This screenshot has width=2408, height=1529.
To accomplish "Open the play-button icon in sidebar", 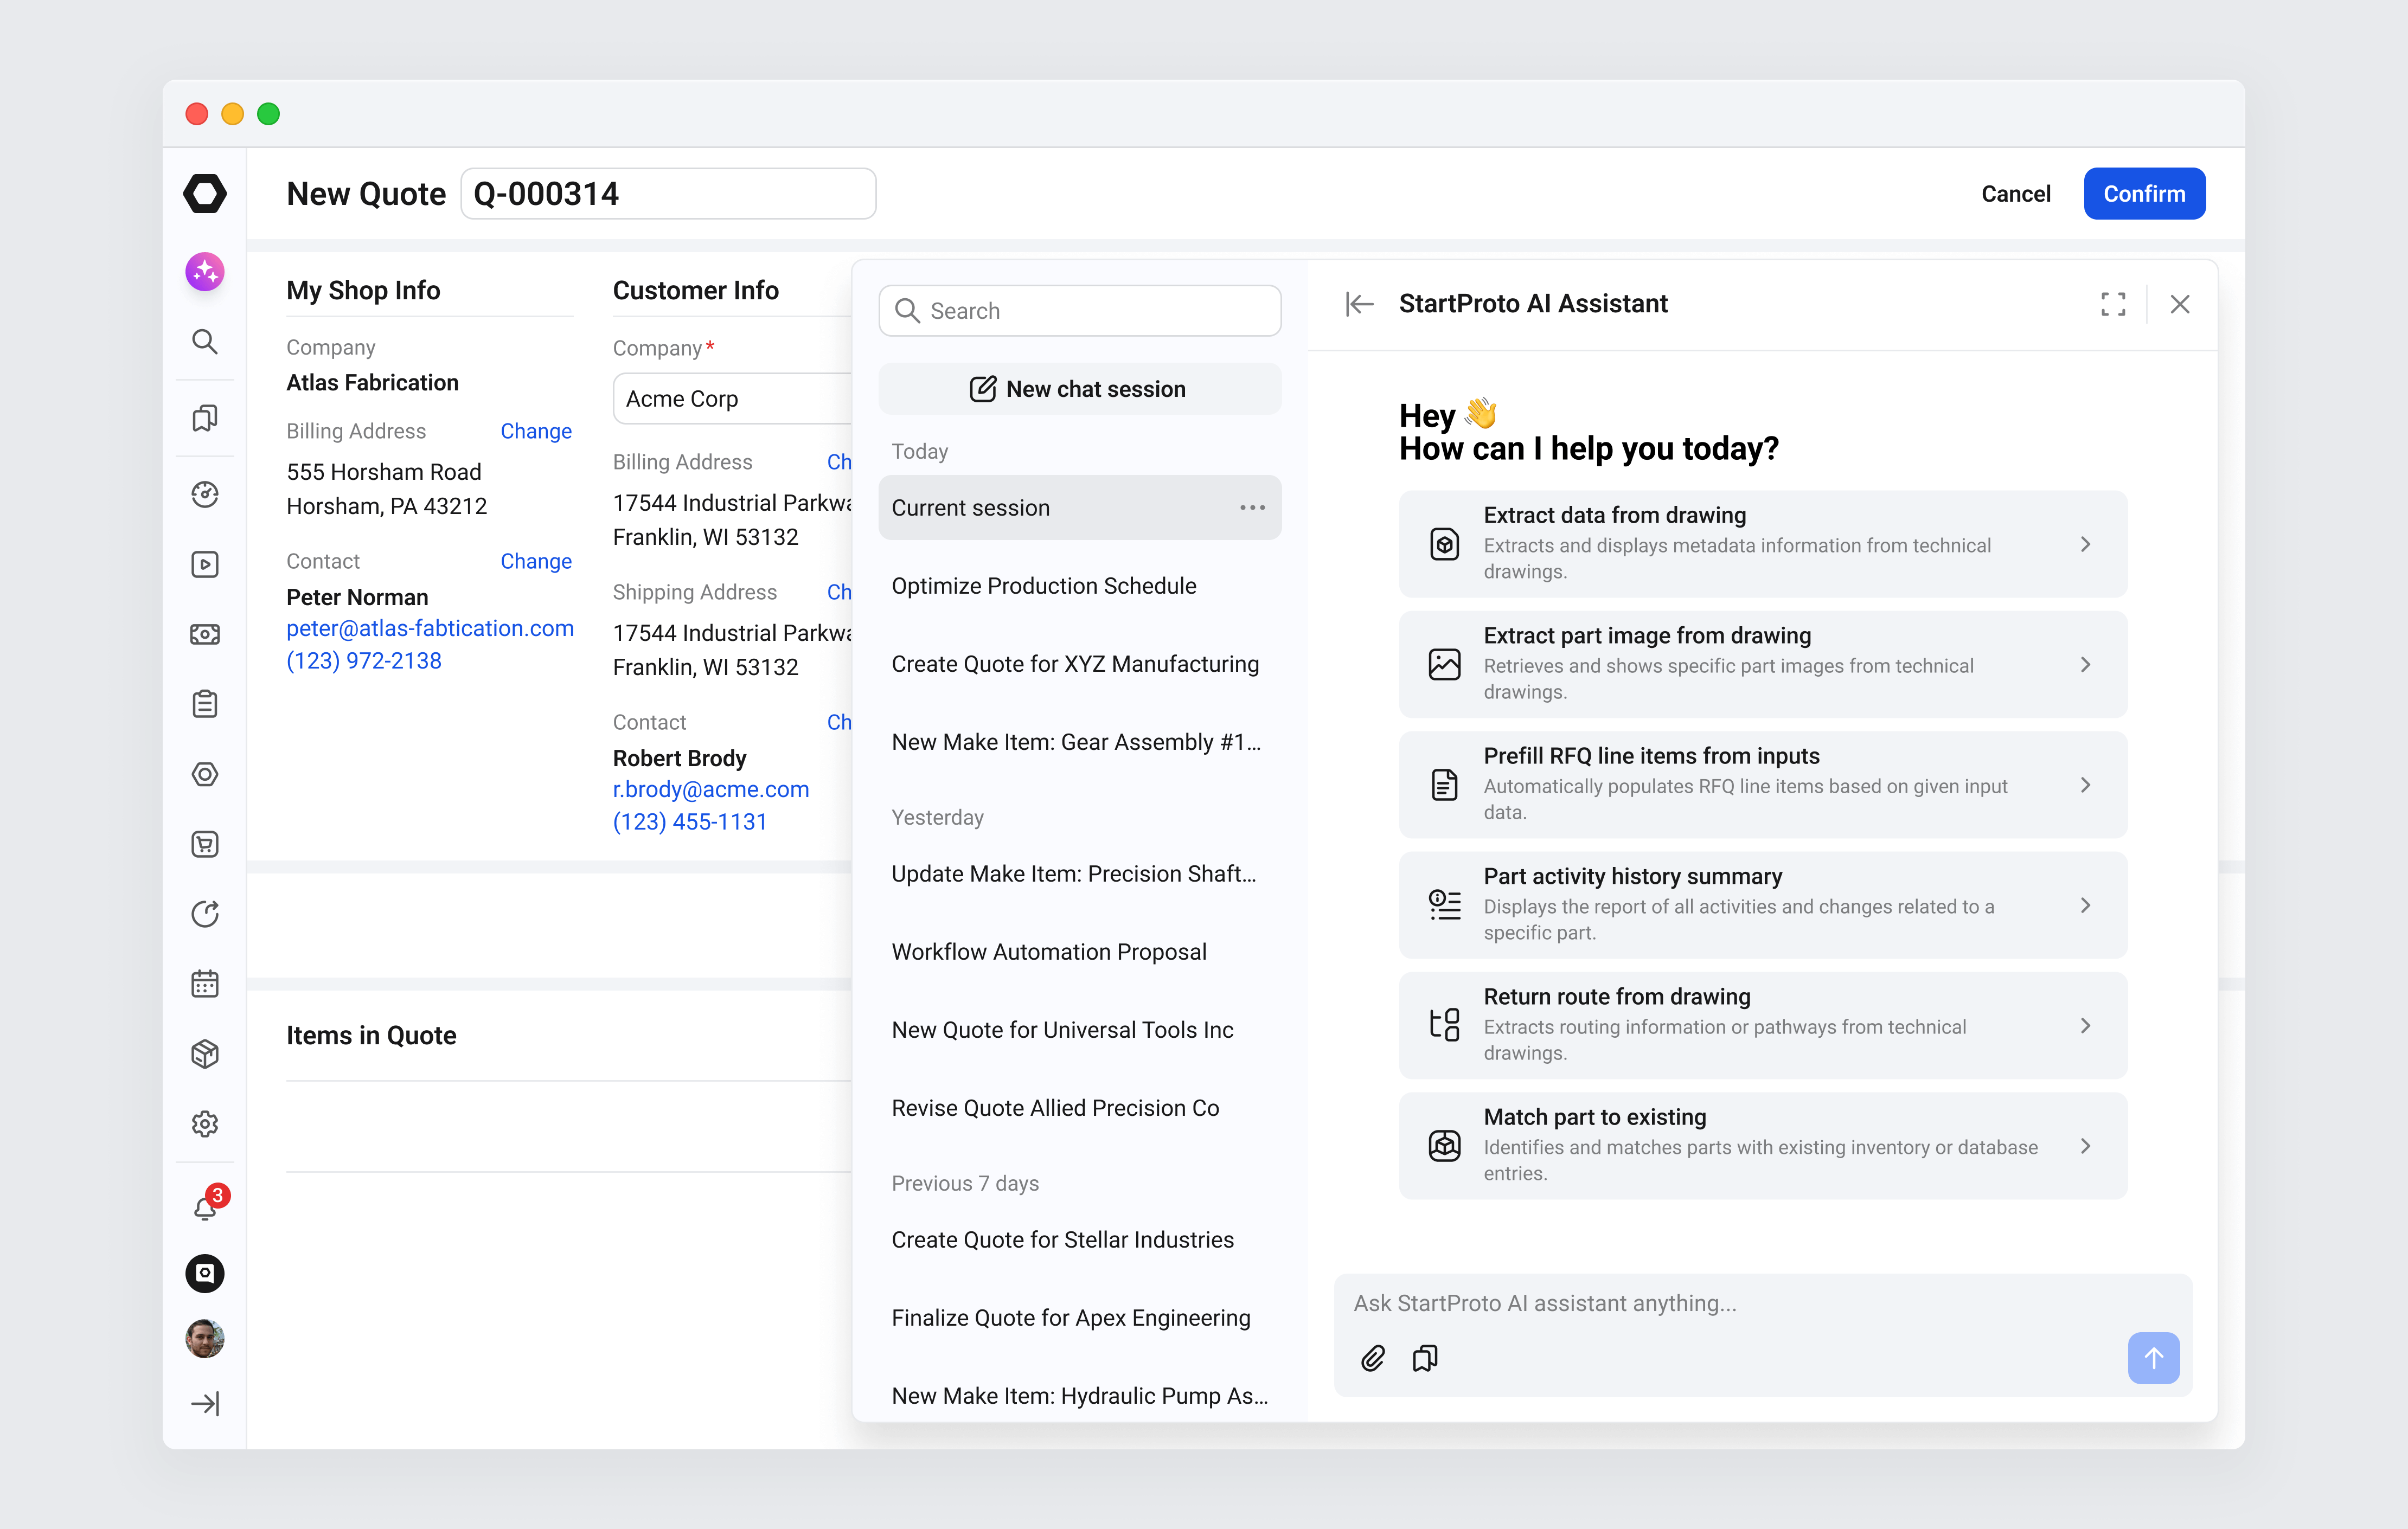I will pyautogui.click(x=205, y=564).
